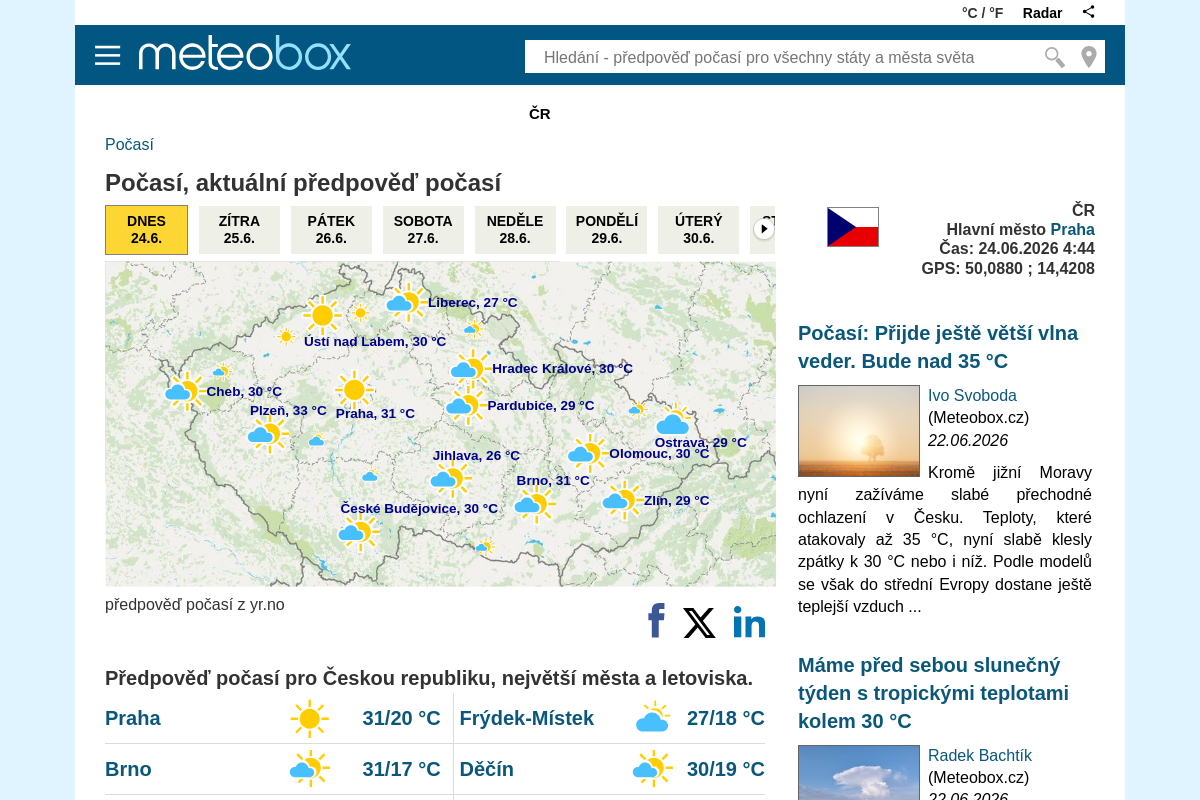
Task: Click Brno weather icon on map
Action: coord(534,504)
